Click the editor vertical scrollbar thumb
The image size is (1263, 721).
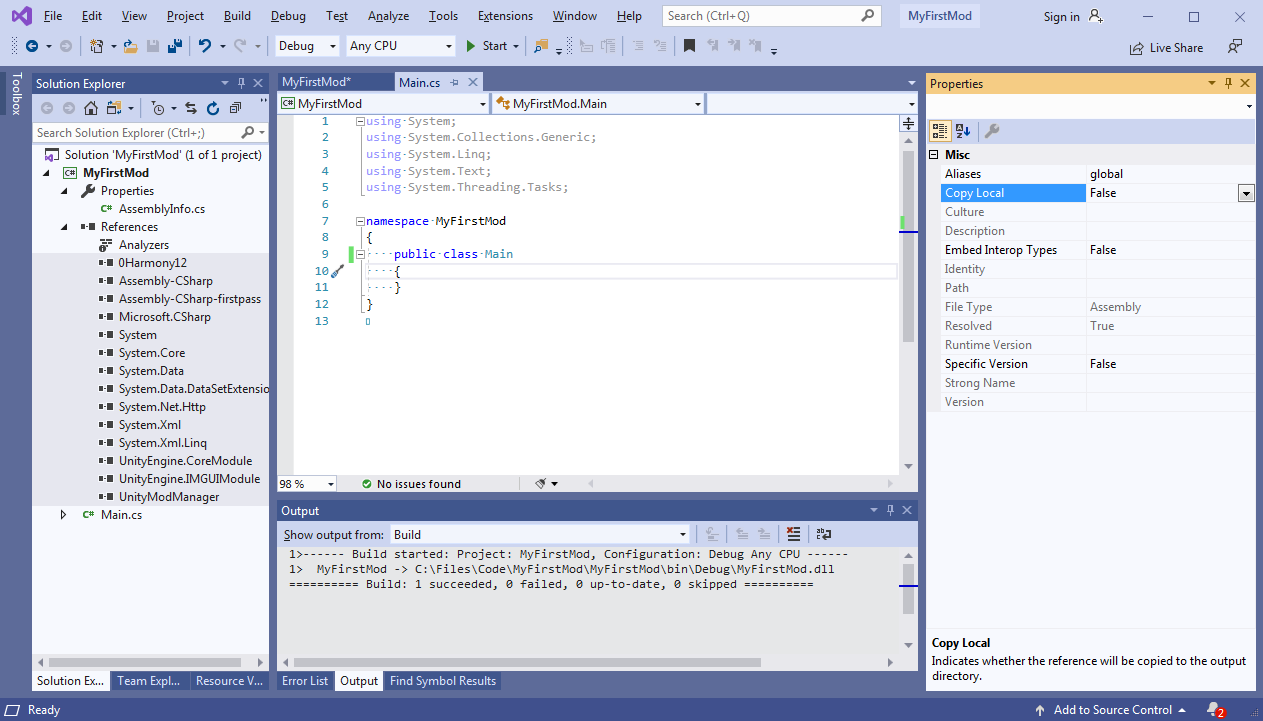908,245
